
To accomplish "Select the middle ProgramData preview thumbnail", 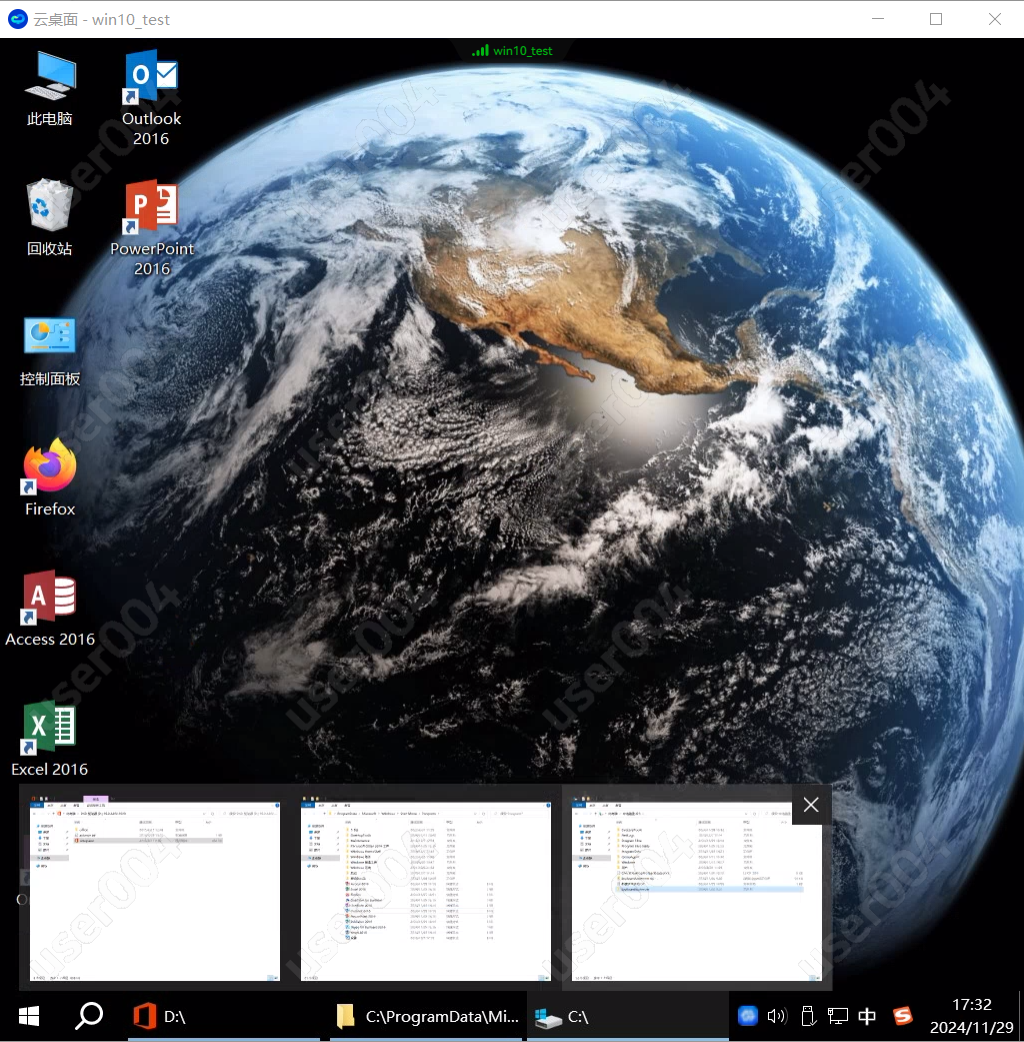I will [426, 888].
